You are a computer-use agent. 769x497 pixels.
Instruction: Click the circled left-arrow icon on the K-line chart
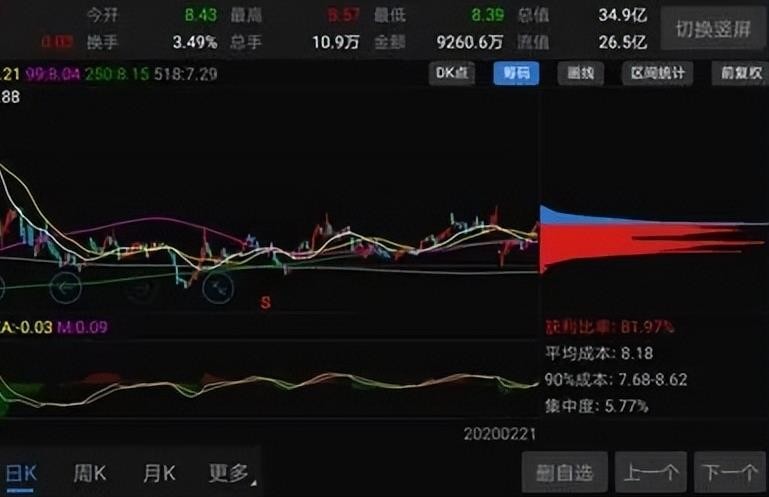pos(66,288)
